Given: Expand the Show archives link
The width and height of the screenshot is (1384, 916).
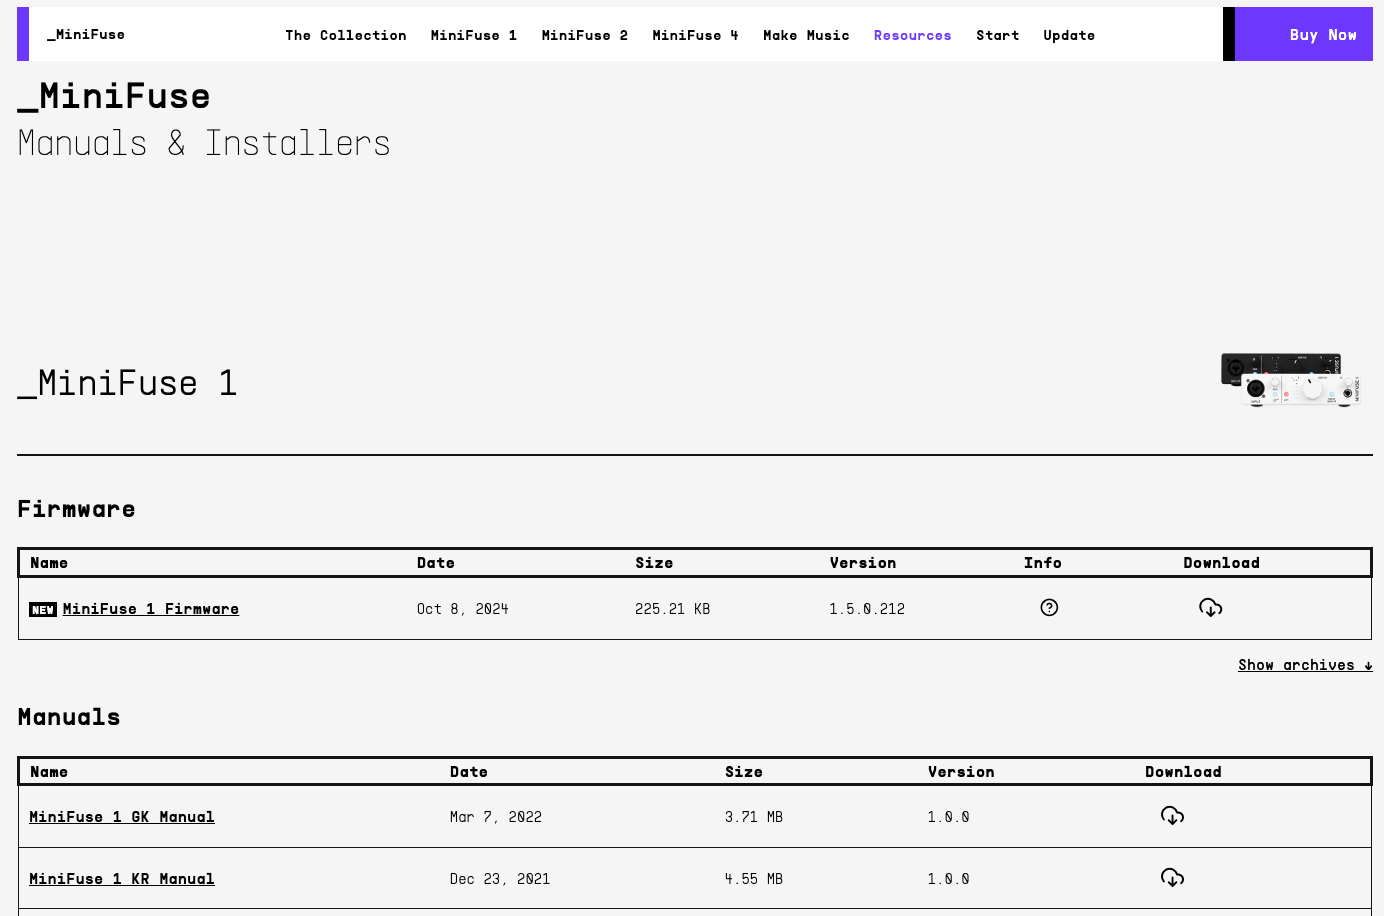Looking at the screenshot, I should click(1304, 665).
